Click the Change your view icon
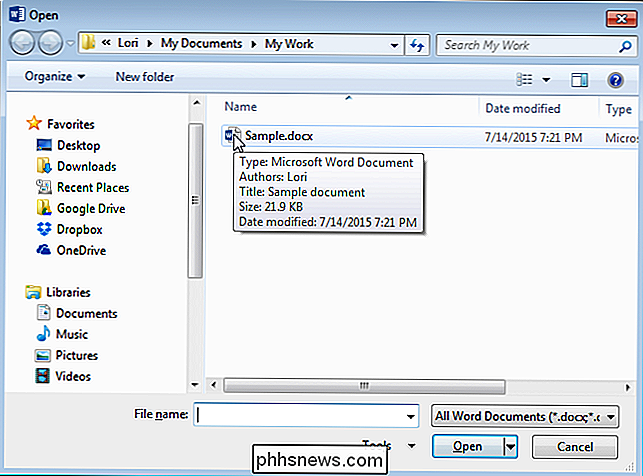This screenshot has height=476, width=643. click(x=526, y=78)
